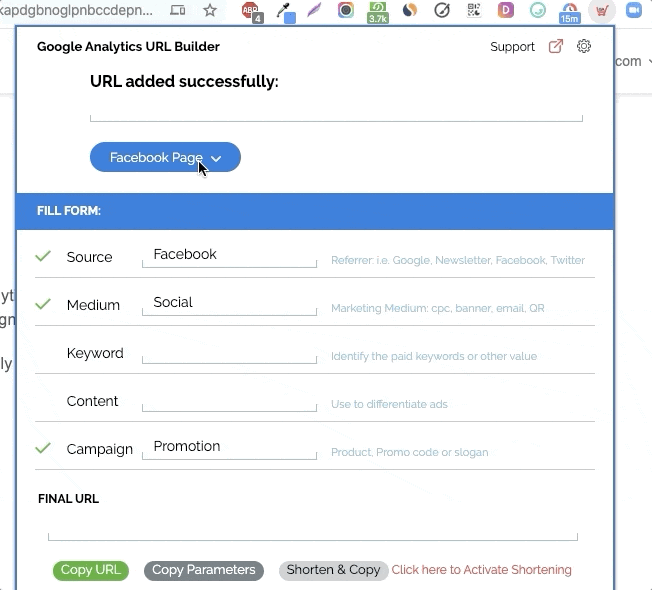Open settings via the gear icon

584,46
